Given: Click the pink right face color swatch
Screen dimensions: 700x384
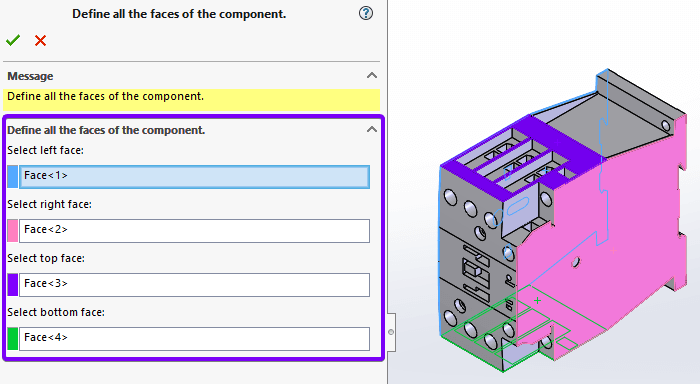Looking at the screenshot, I should tap(12, 230).
